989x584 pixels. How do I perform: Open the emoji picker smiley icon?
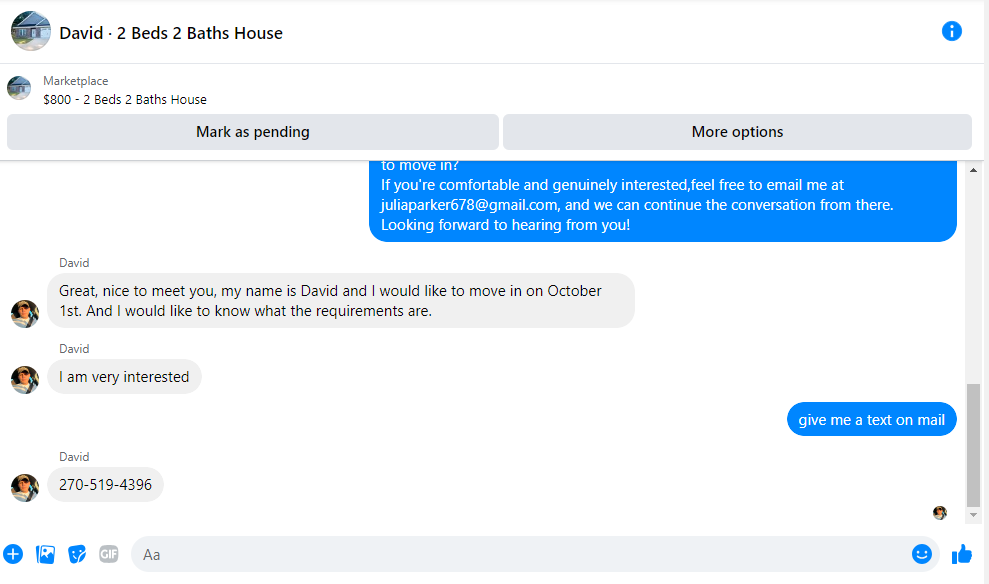pyautogui.click(x=922, y=554)
